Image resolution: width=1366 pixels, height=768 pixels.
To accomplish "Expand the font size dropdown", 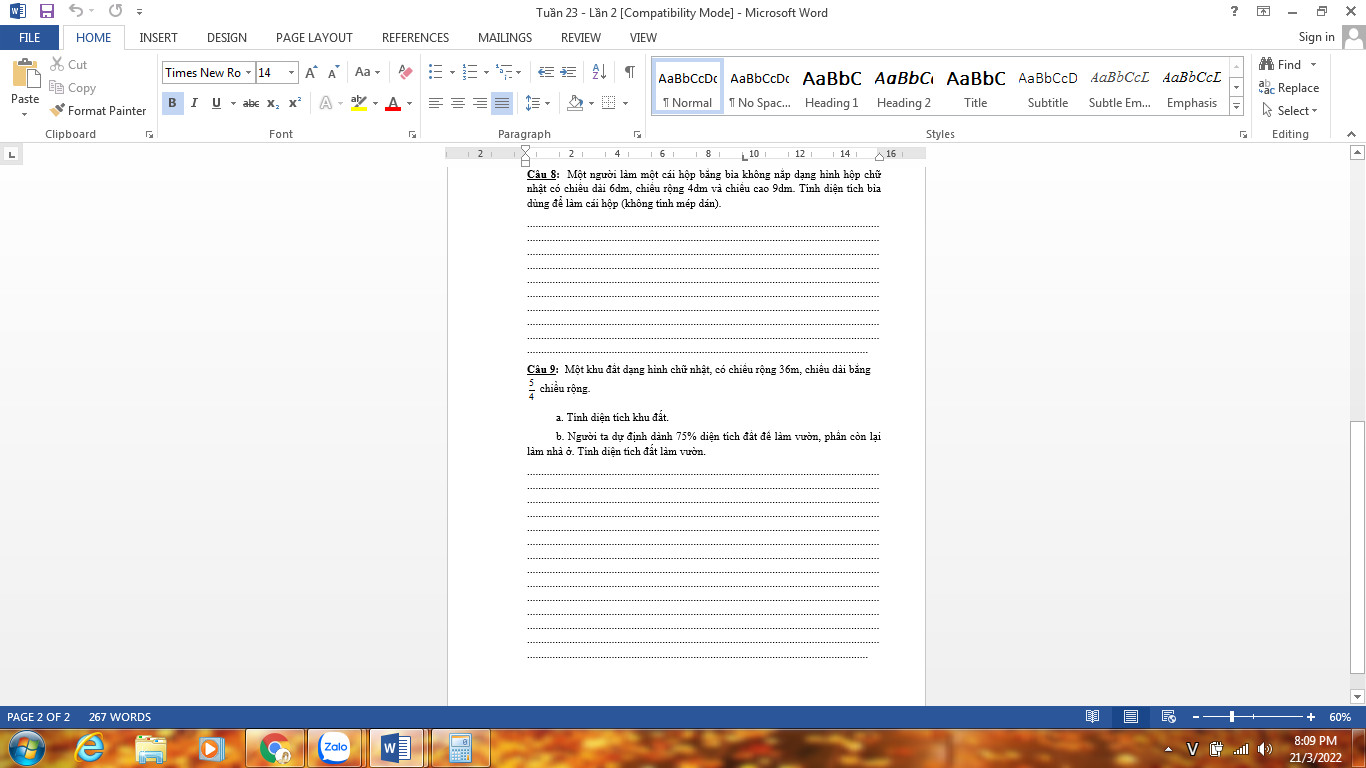I will coord(291,72).
